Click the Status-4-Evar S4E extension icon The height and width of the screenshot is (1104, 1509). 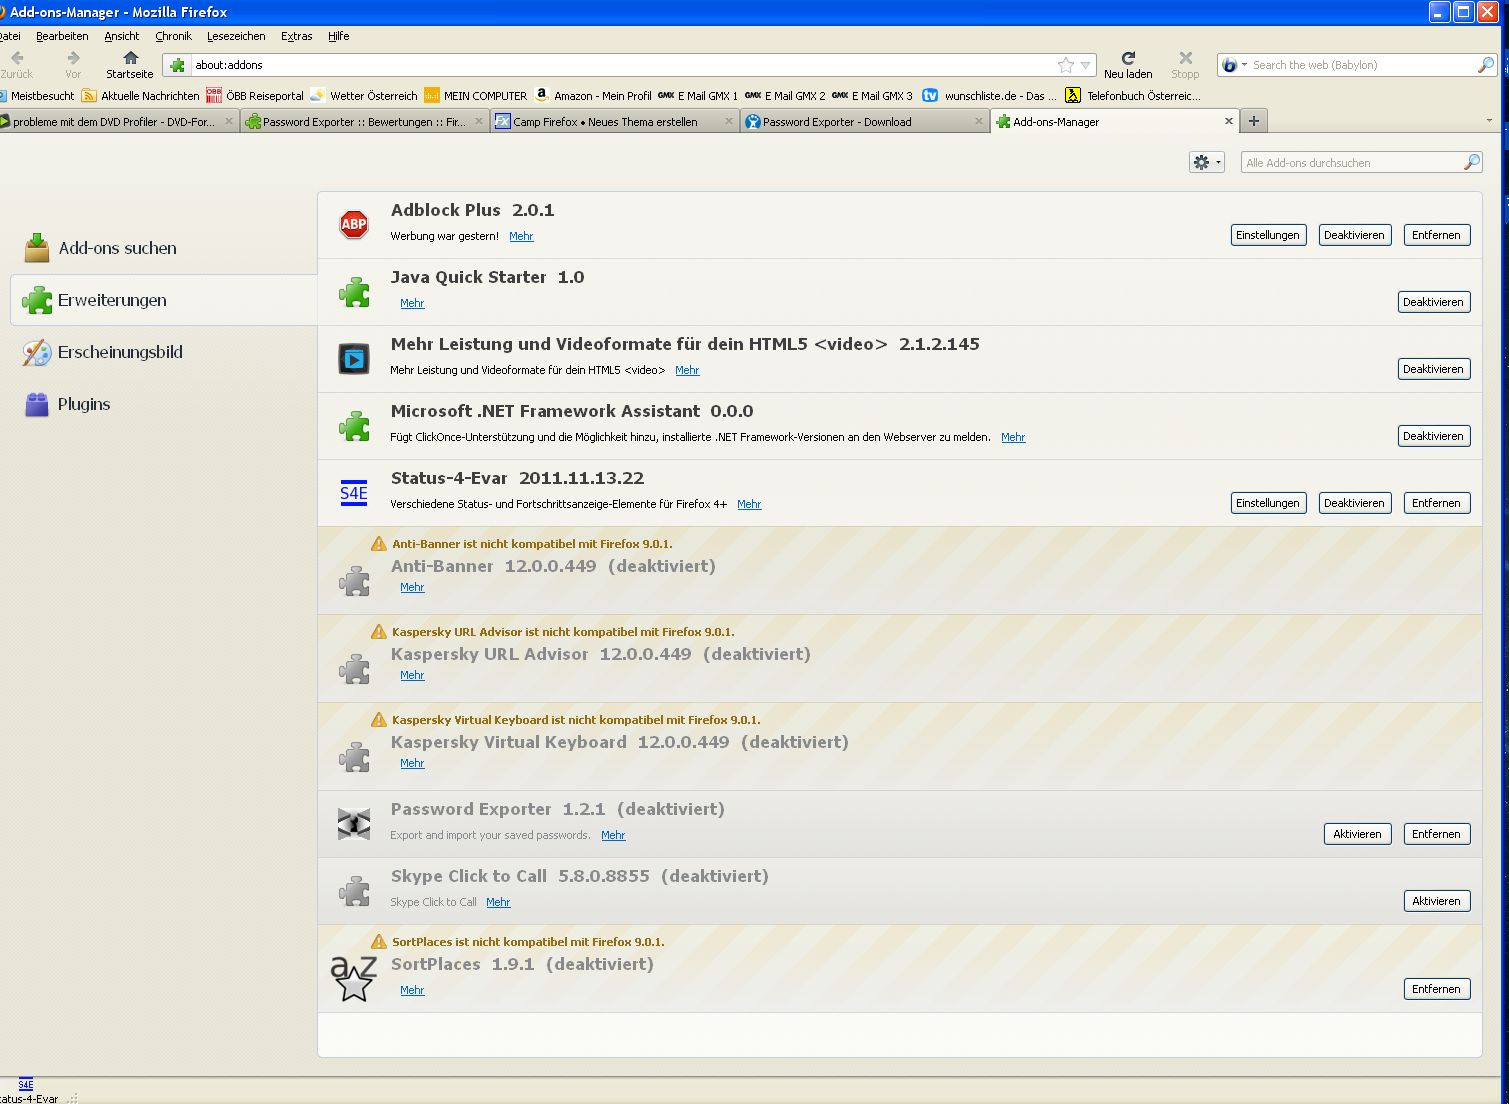click(x=354, y=492)
